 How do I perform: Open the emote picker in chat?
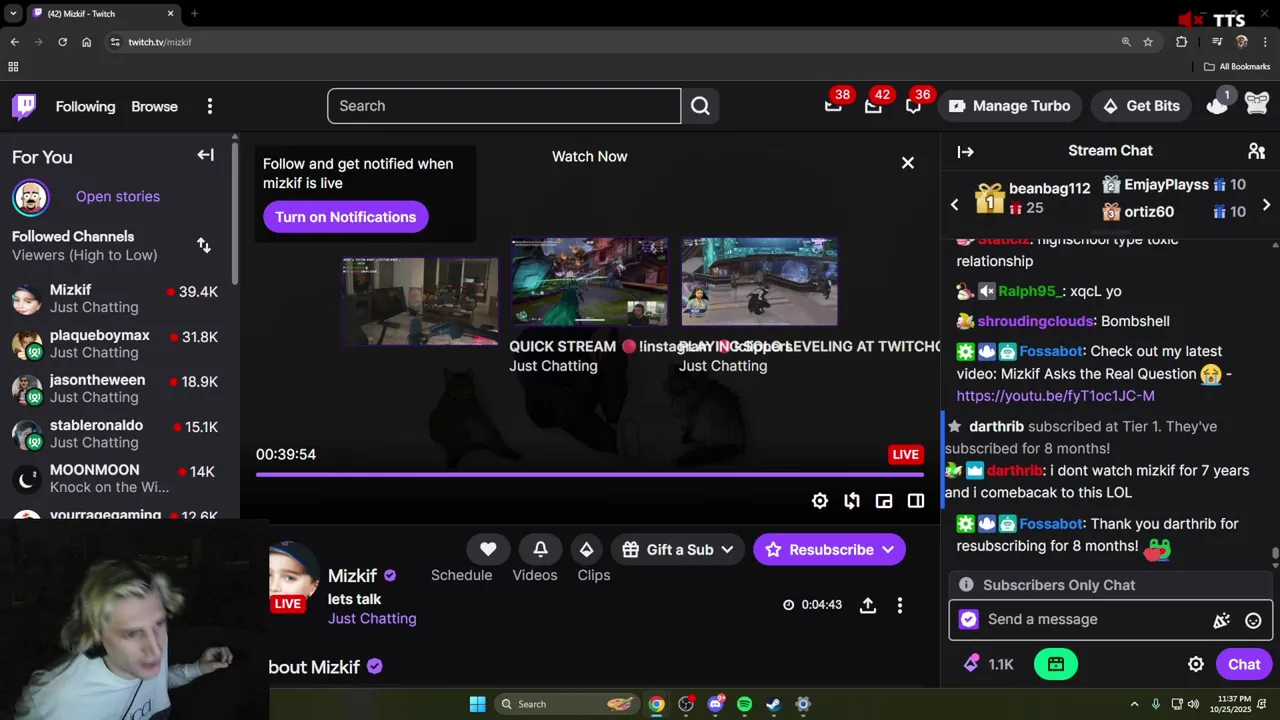pyautogui.click(x=1253, y=620)
